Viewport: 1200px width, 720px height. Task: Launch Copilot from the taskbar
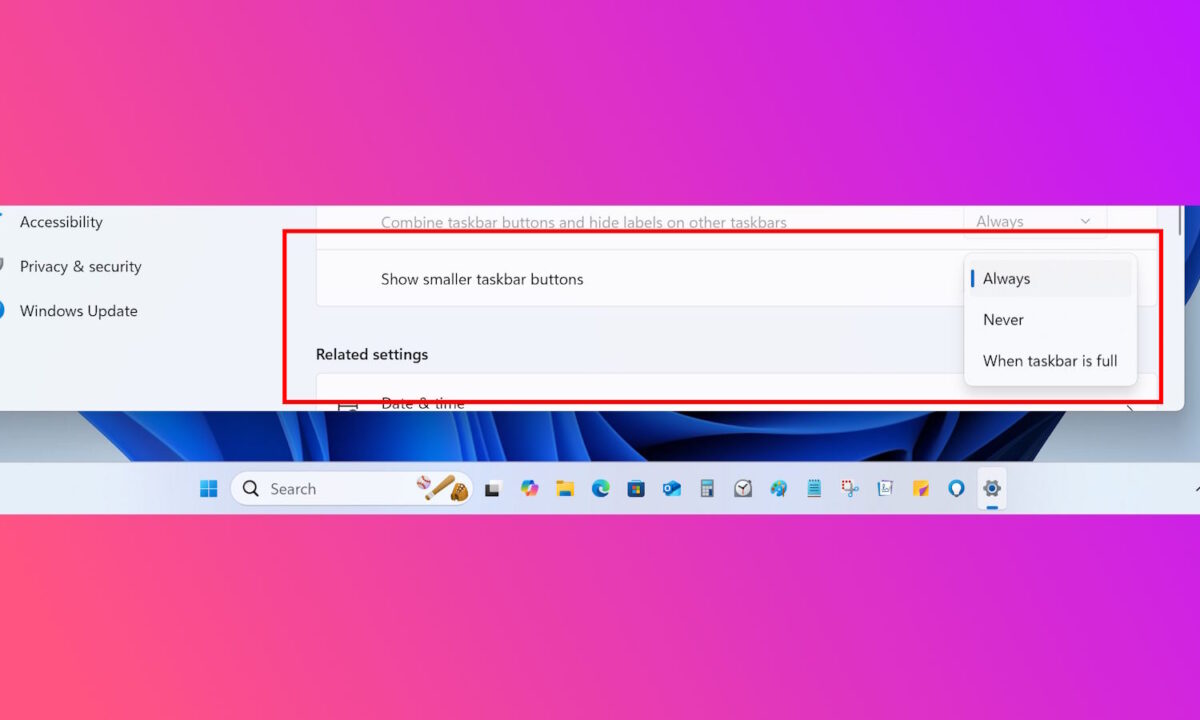pos(530,488)
